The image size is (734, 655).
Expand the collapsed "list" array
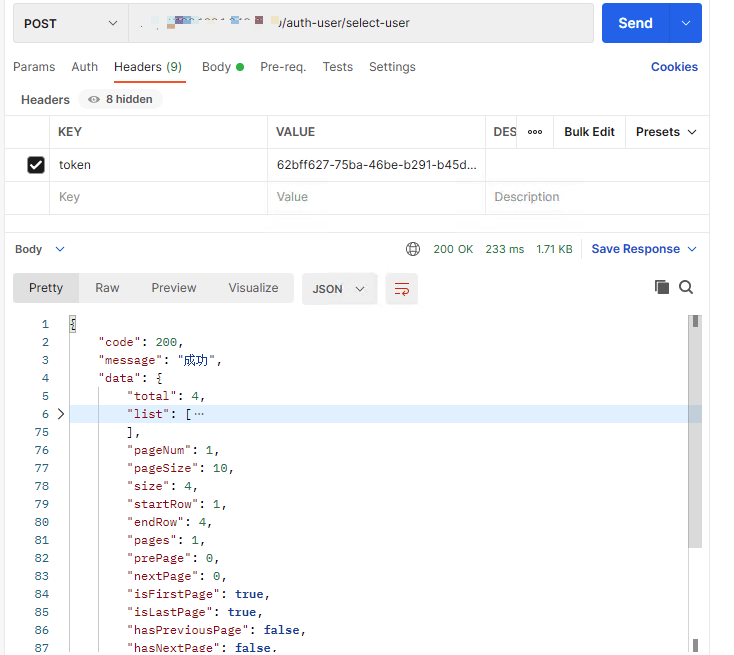(x=61, y=414)
